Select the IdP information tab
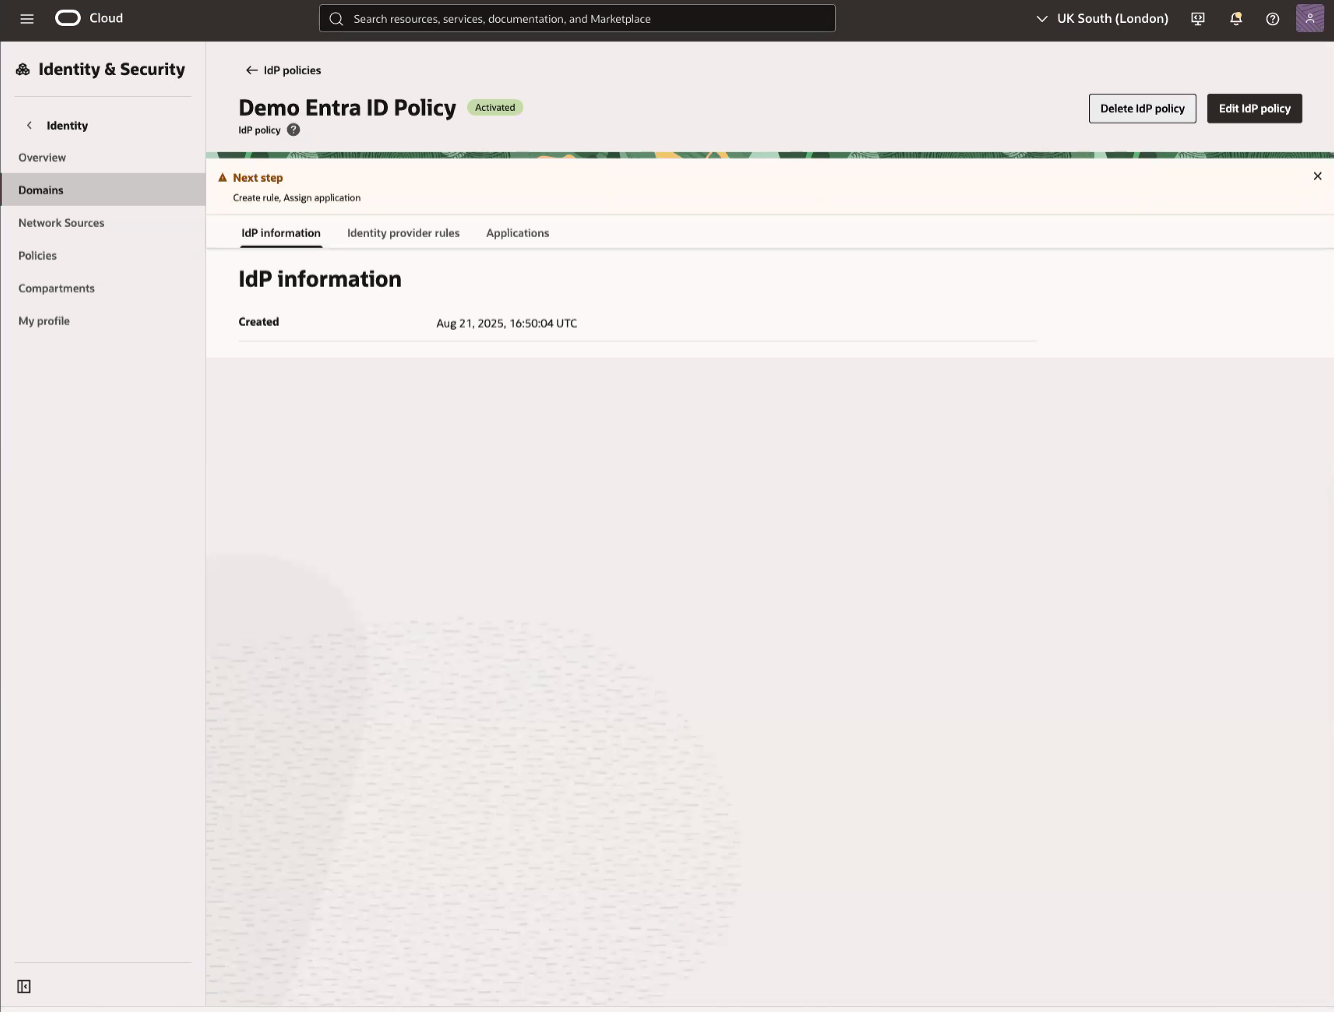The width and height of the screenshot is (1334, 1012). 281,233
